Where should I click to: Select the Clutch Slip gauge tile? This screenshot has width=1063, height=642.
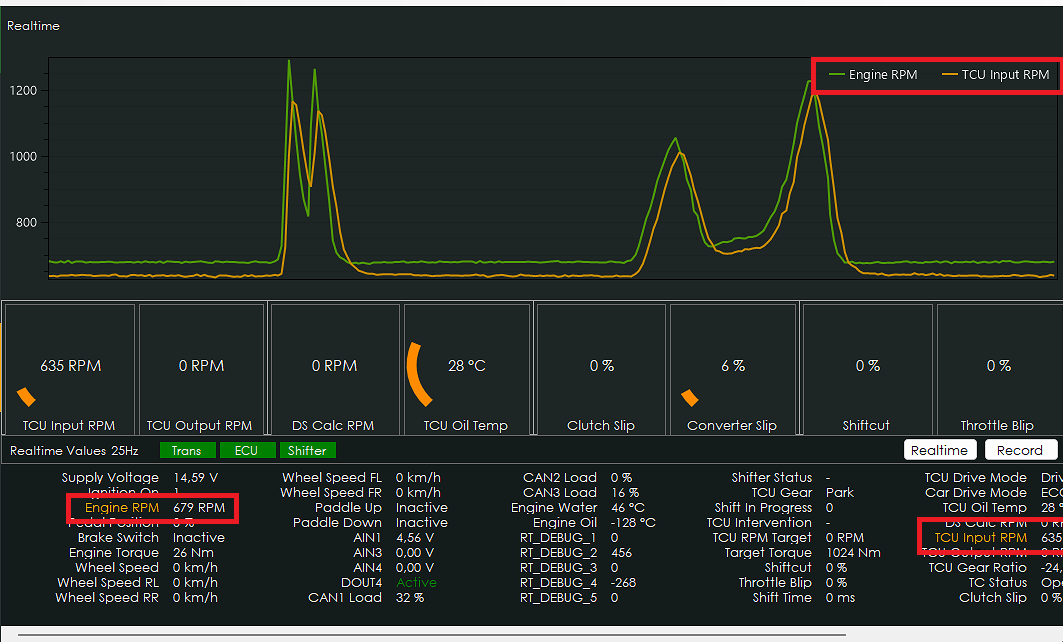(601, 369)
